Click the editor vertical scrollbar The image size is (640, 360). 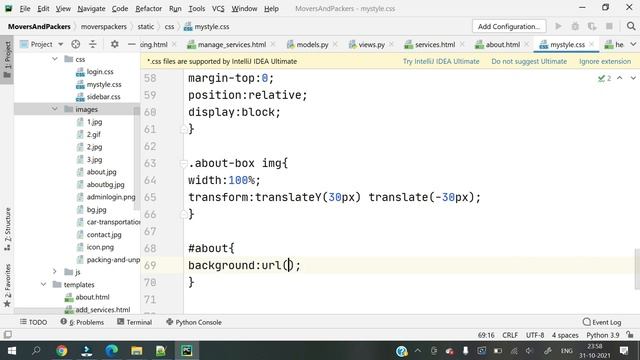coord(637,269)
